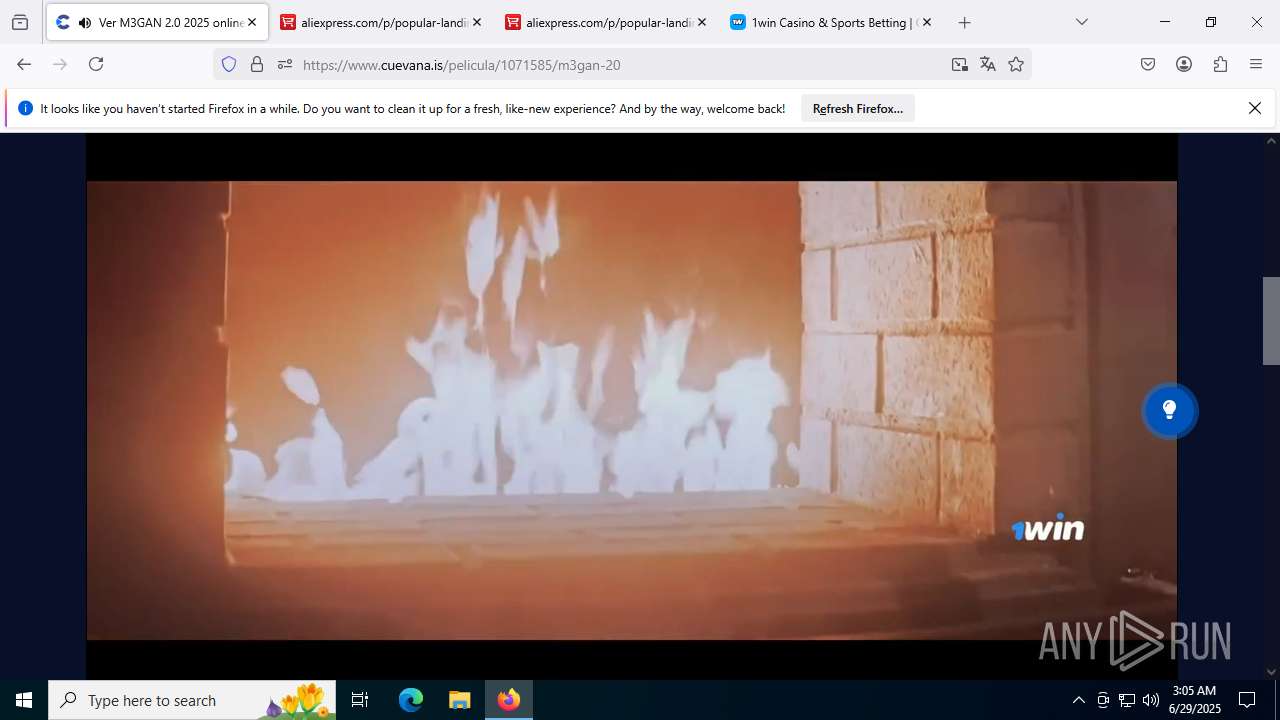The width and height of the screenshot is (1280, 720).
Task: Switch to the 1win Casino tab
Action: pos(832,22)
